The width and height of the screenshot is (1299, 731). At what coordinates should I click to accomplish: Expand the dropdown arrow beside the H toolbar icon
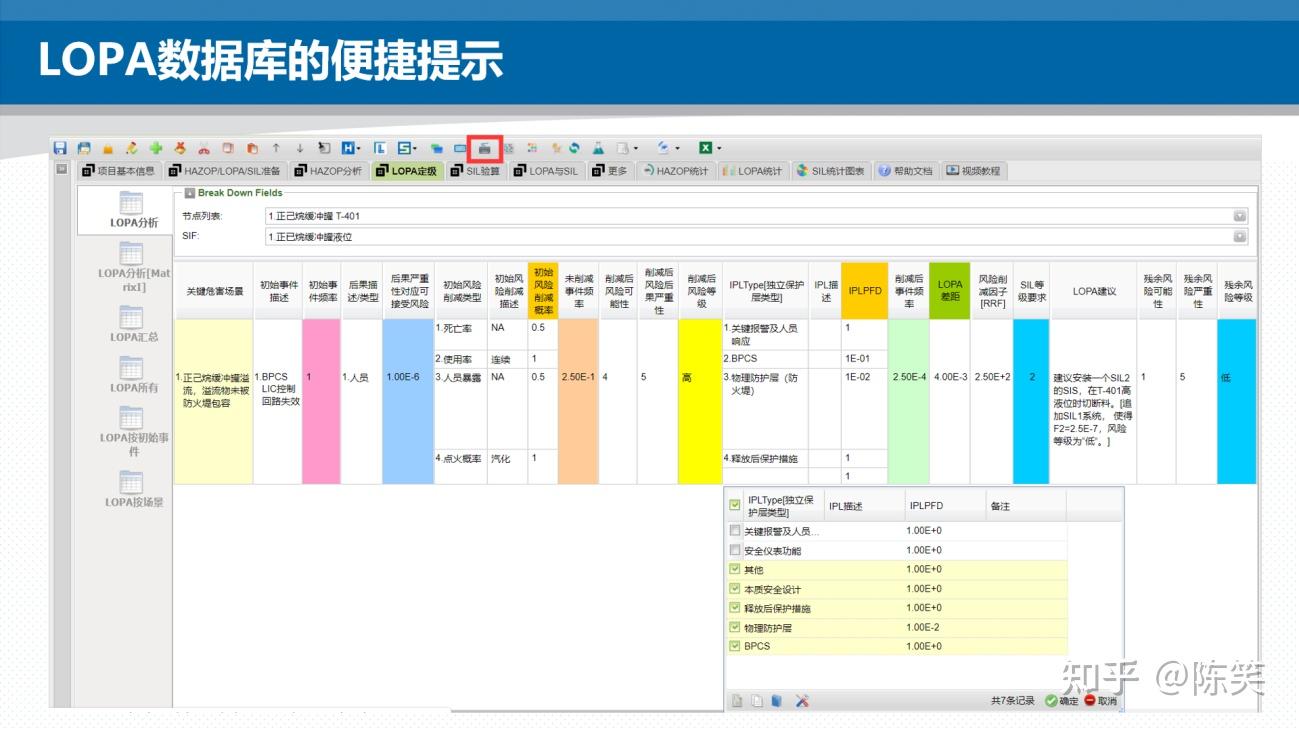click(x=358, y=148)
